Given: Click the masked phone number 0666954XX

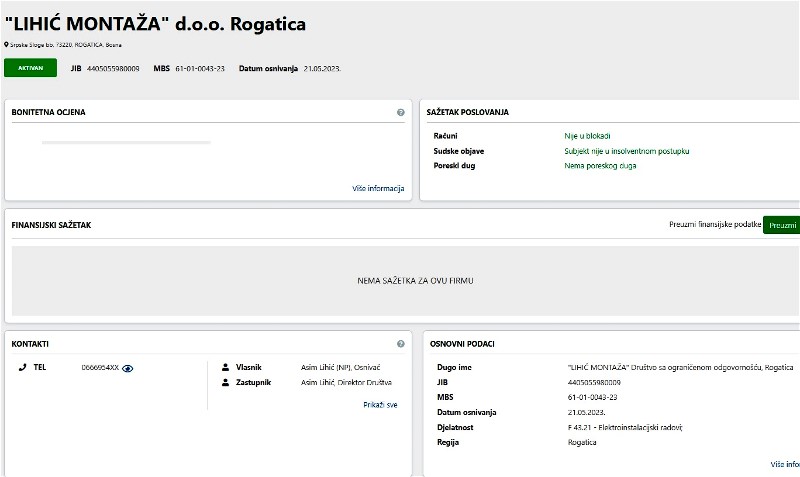Looking at the screenshot, I should [x=100, y=368].
